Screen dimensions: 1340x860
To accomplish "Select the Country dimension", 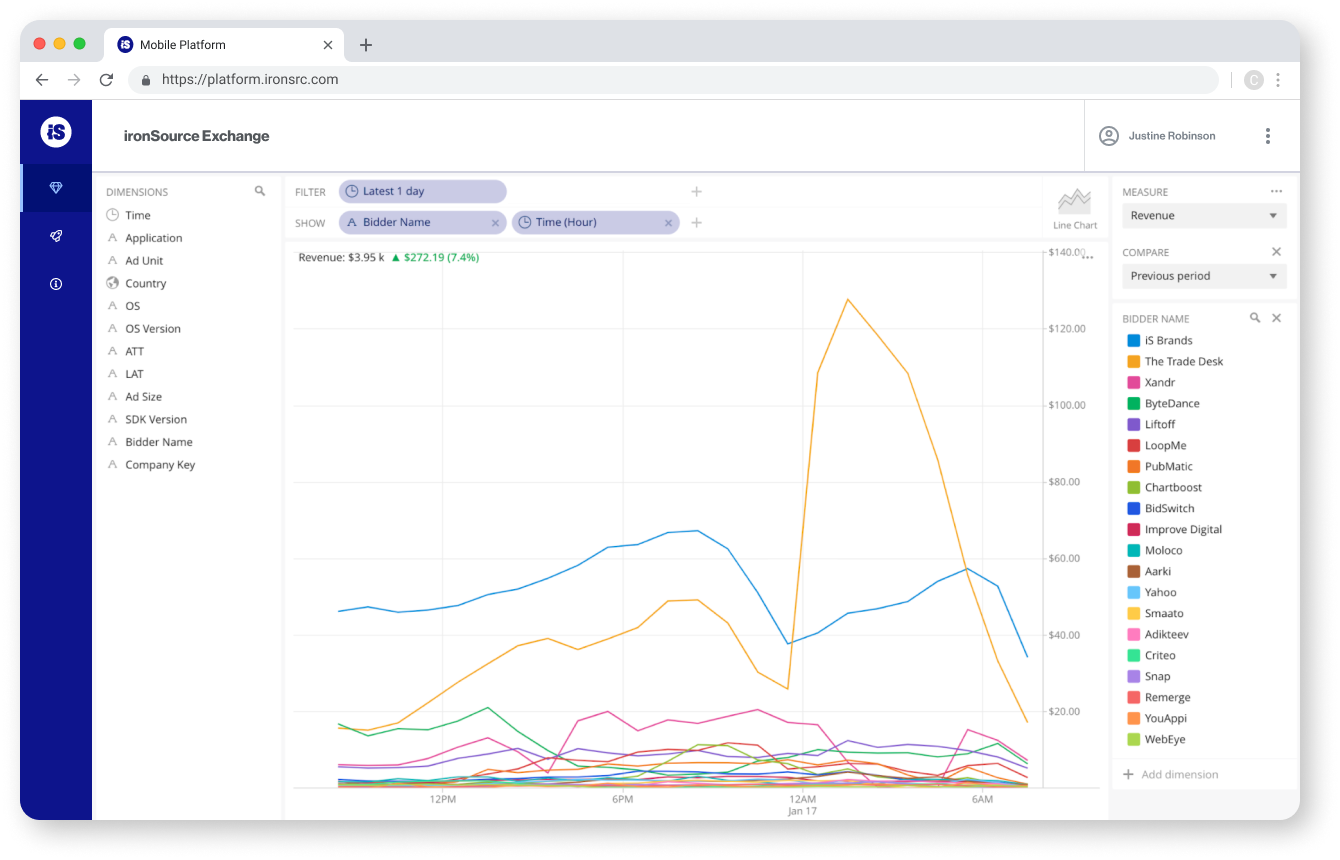I will (146, 284).
